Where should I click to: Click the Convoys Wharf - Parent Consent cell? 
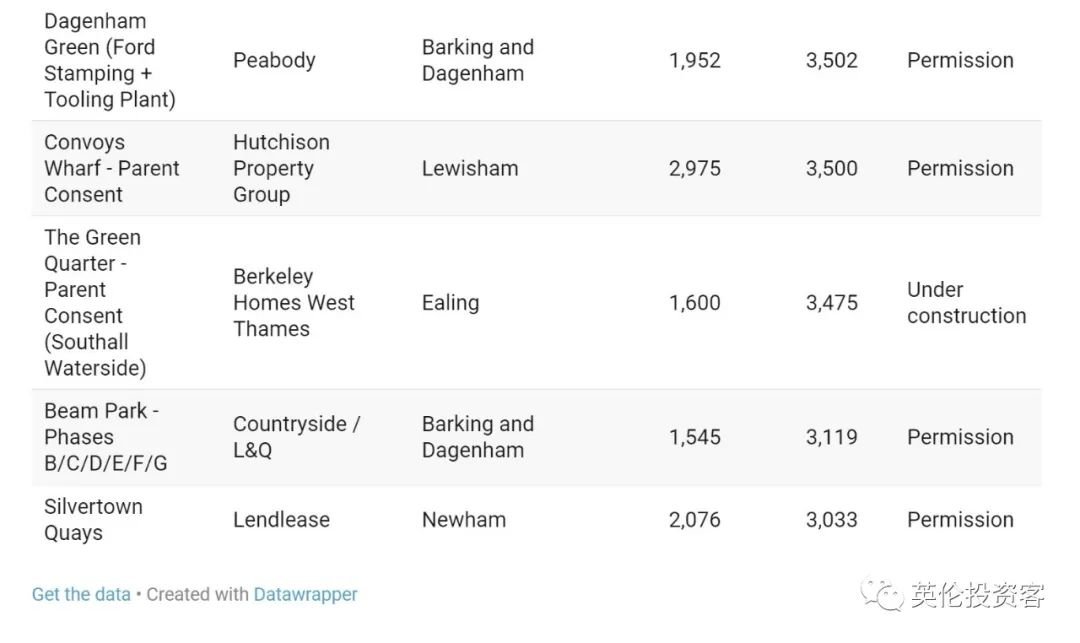[x=112, y=168]
